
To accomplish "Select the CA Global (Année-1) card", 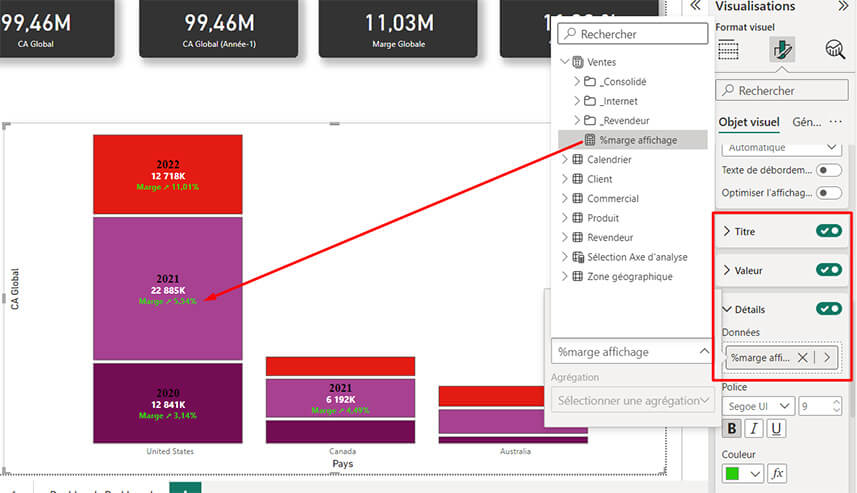I will point(219,28).
